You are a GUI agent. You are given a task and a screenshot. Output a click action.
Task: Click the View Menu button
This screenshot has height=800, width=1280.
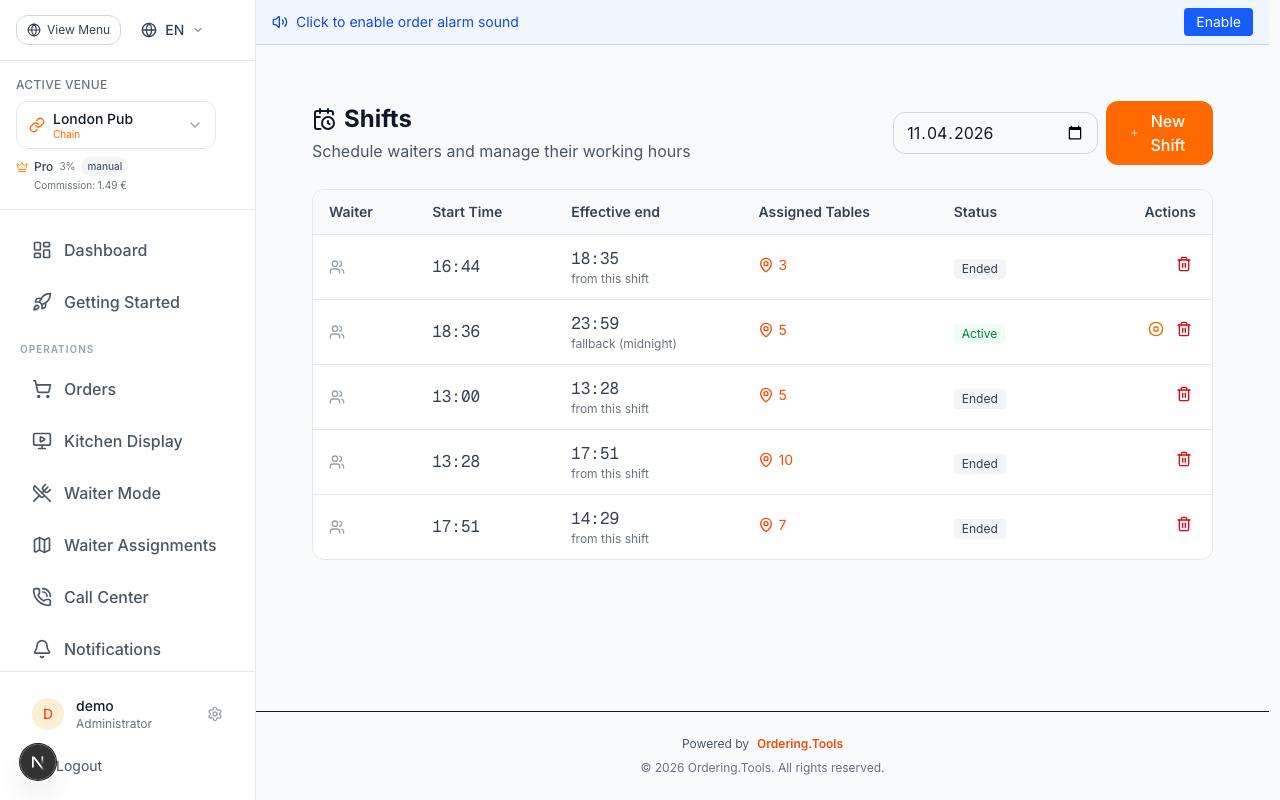click(68, 30)
